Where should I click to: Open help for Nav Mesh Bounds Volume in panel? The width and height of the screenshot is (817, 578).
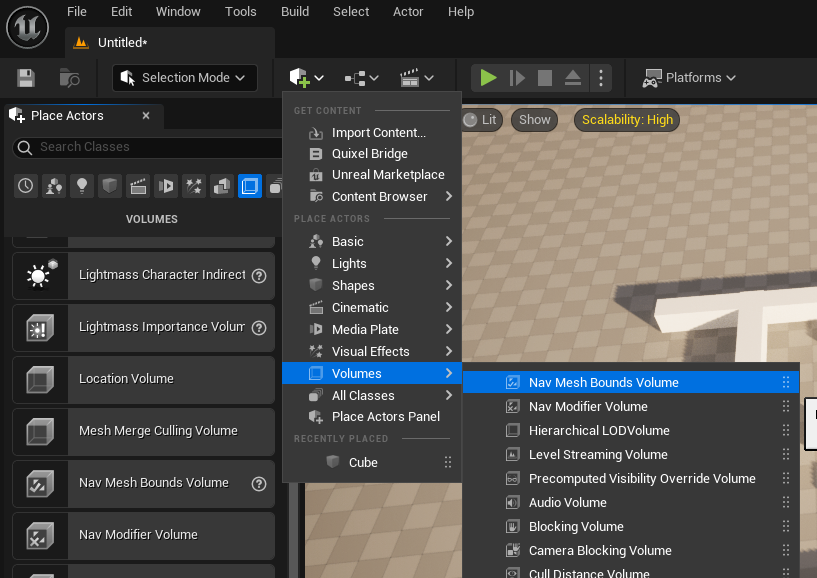[259, 484]
